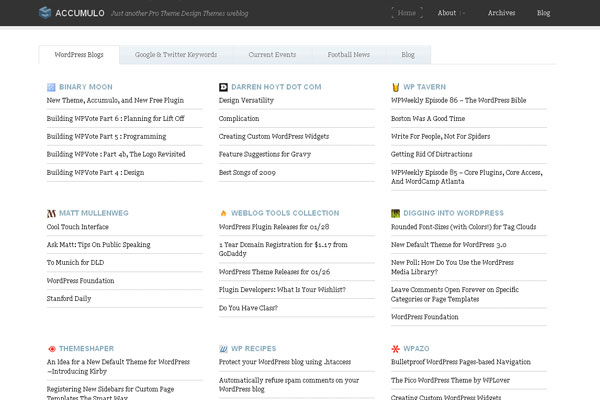
Task: Open 'Best Songs of 2009' post
Action: (x=247, y=173)
